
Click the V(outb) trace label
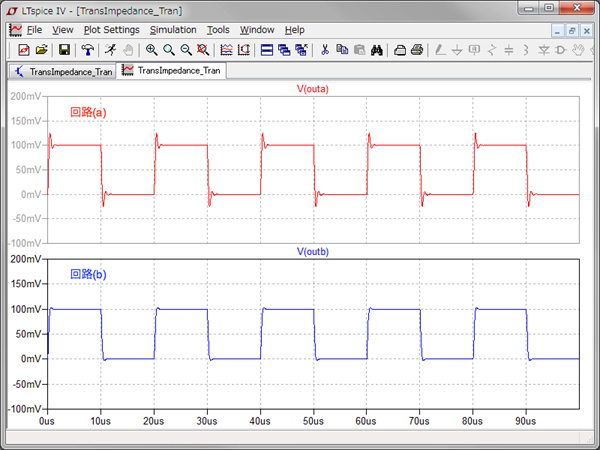pyautogui.click(x=313, y=251)
